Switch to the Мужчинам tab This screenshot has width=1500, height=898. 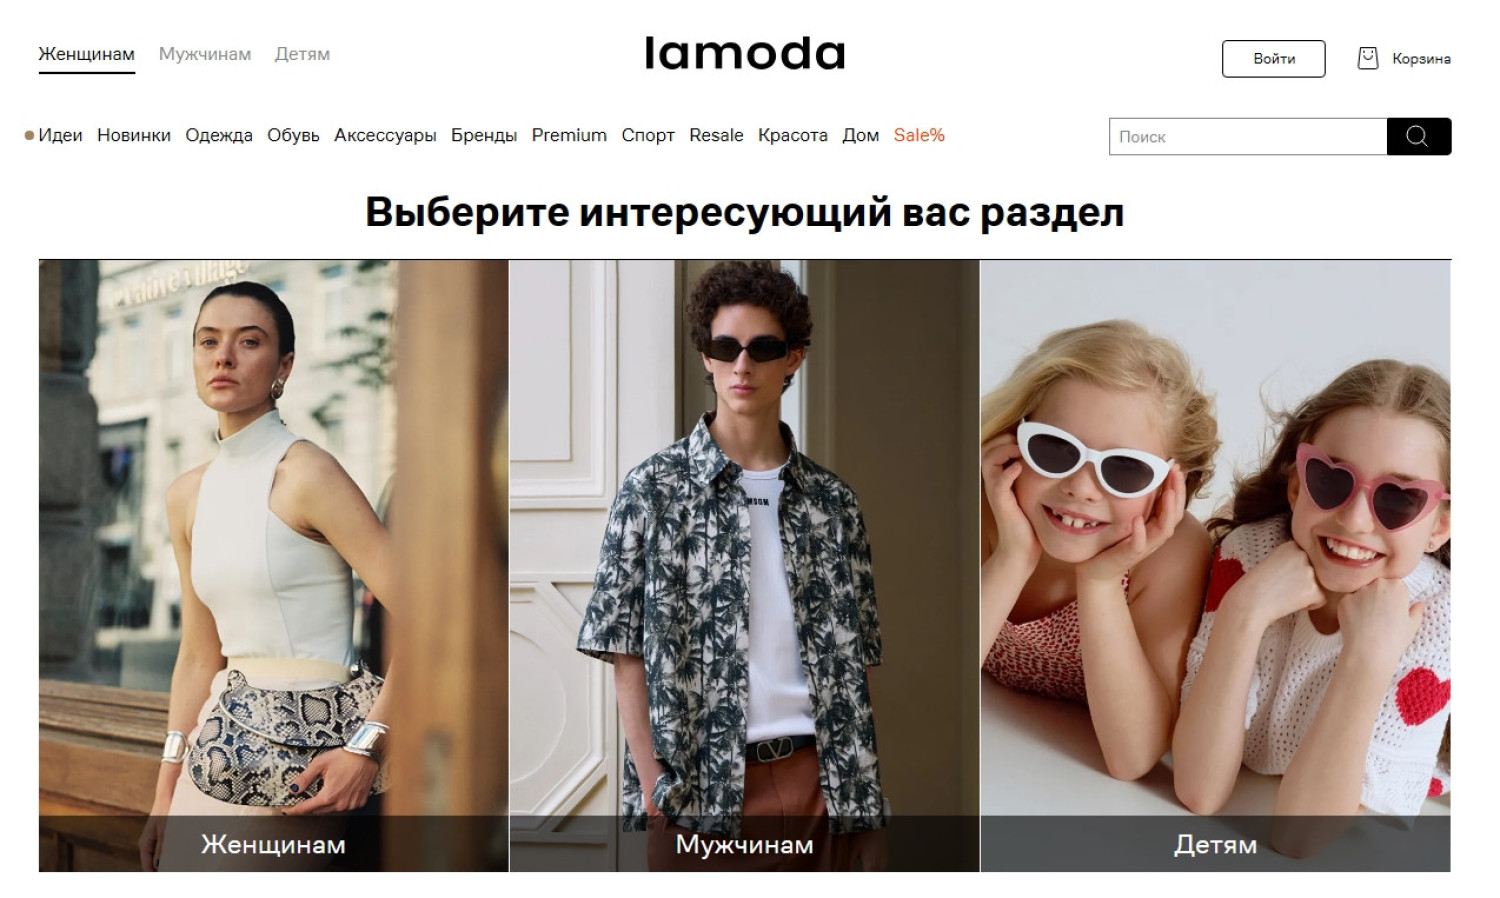tap(205, 54)
